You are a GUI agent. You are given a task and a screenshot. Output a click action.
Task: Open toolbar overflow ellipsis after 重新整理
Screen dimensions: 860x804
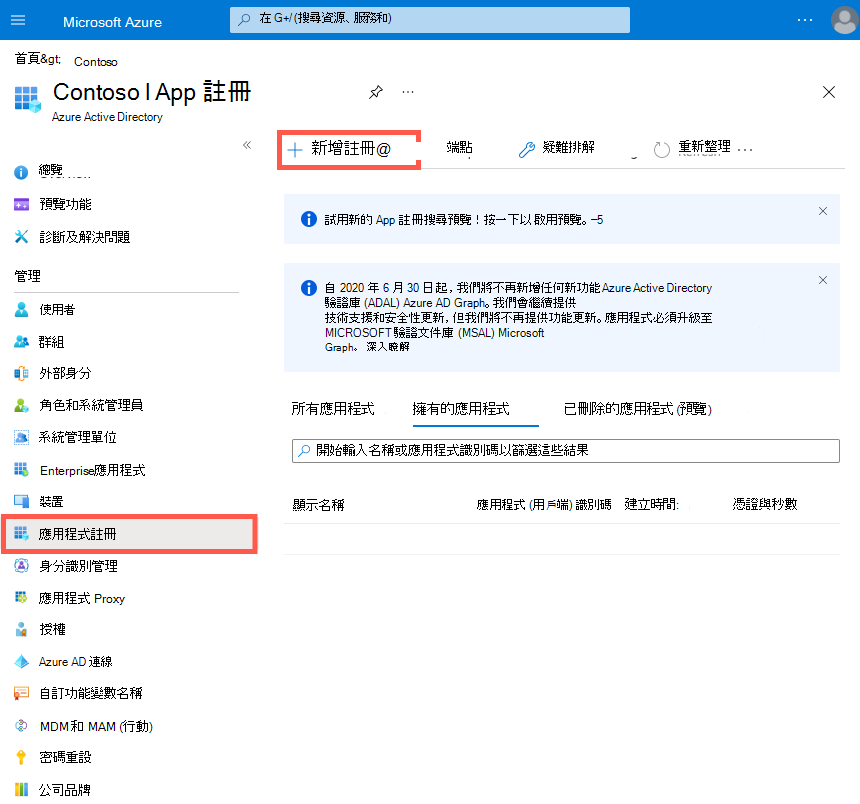pos(745,149)
